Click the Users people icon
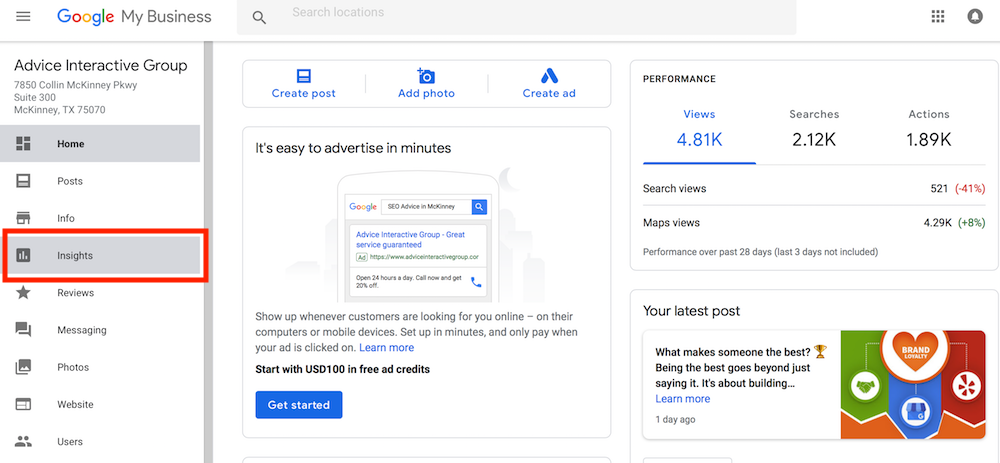 tap(23, 441)
